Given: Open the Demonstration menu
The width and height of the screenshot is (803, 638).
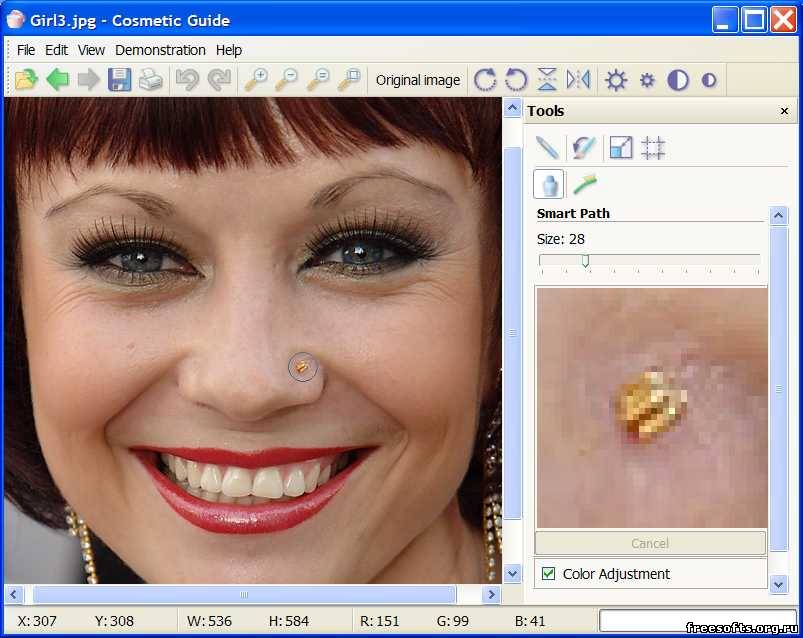Looking at the screenshot, I should click(x=160, y=50).
